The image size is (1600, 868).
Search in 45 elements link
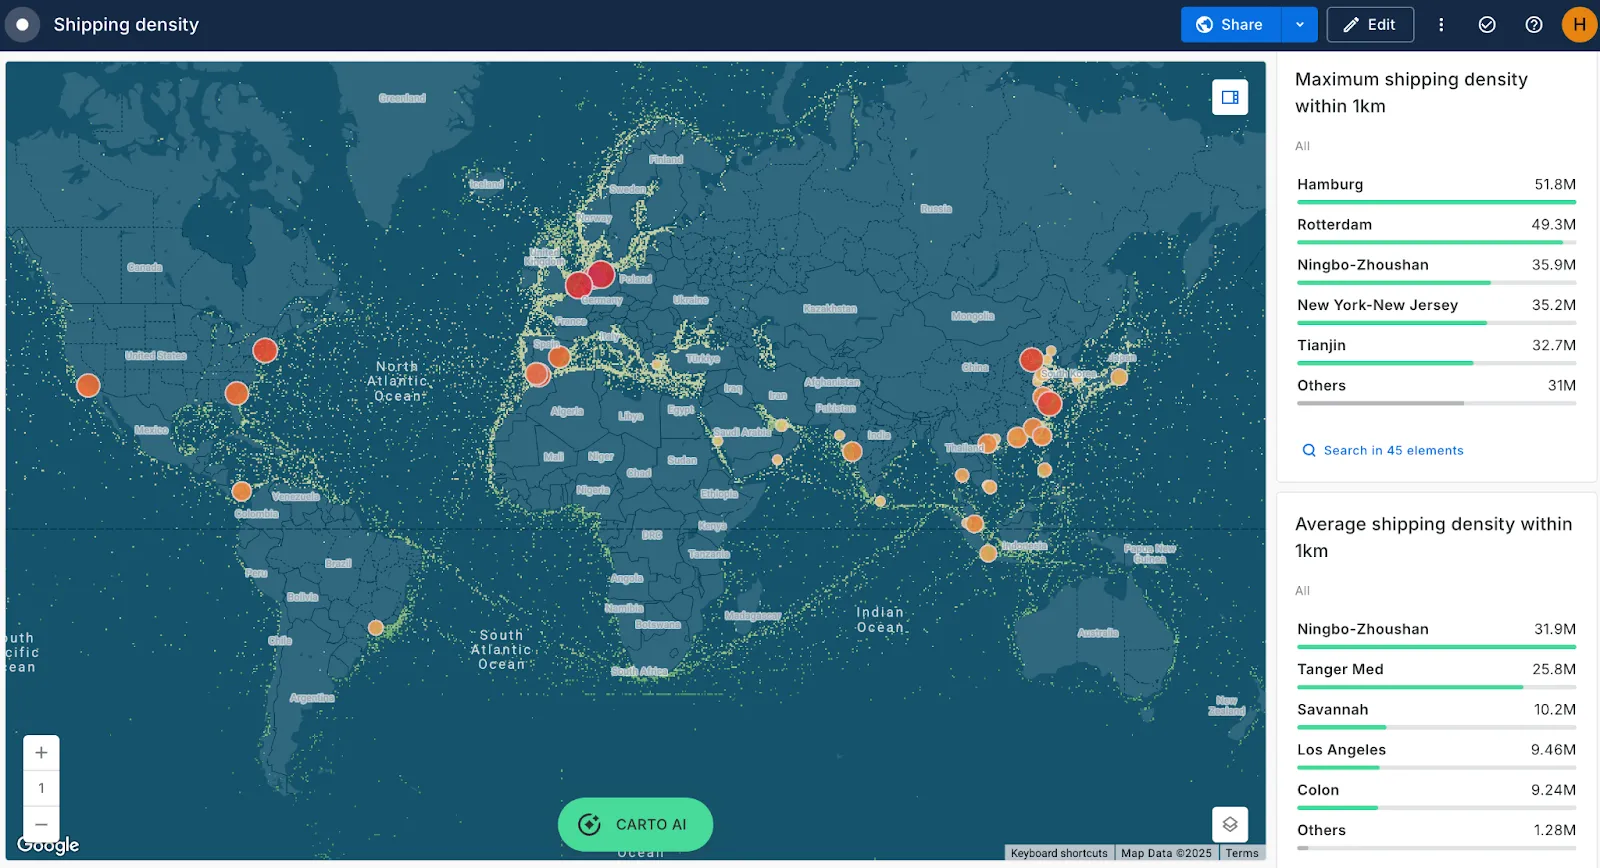click(1392, 451)
